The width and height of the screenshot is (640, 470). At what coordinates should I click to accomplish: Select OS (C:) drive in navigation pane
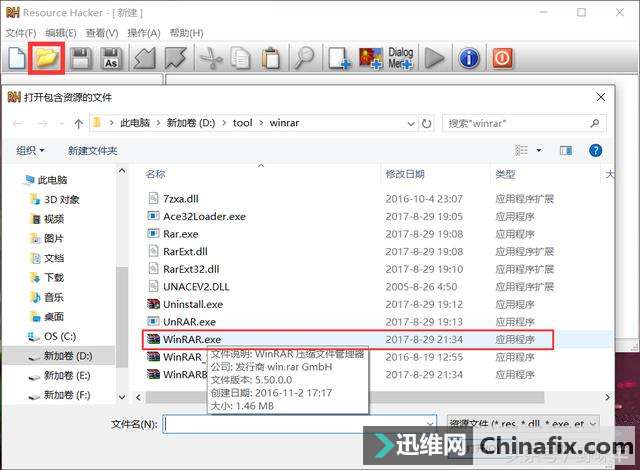tap(52, 337)
